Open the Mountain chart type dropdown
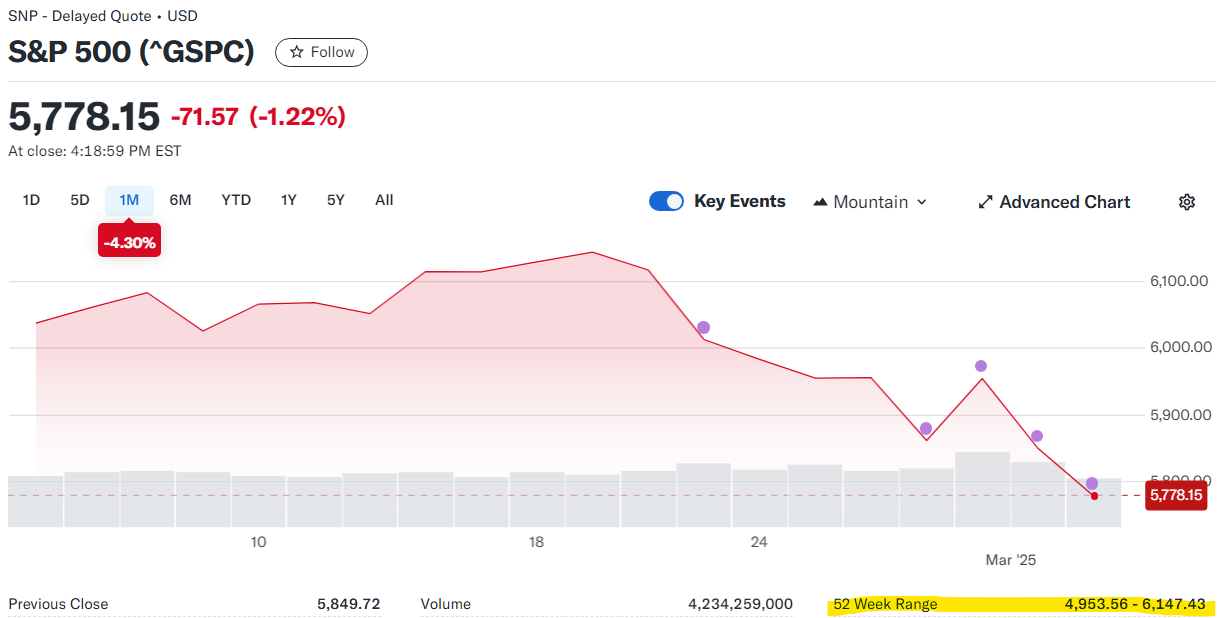Image resolution: width=1218 pixels, height=618 pixels. (870, 202)
